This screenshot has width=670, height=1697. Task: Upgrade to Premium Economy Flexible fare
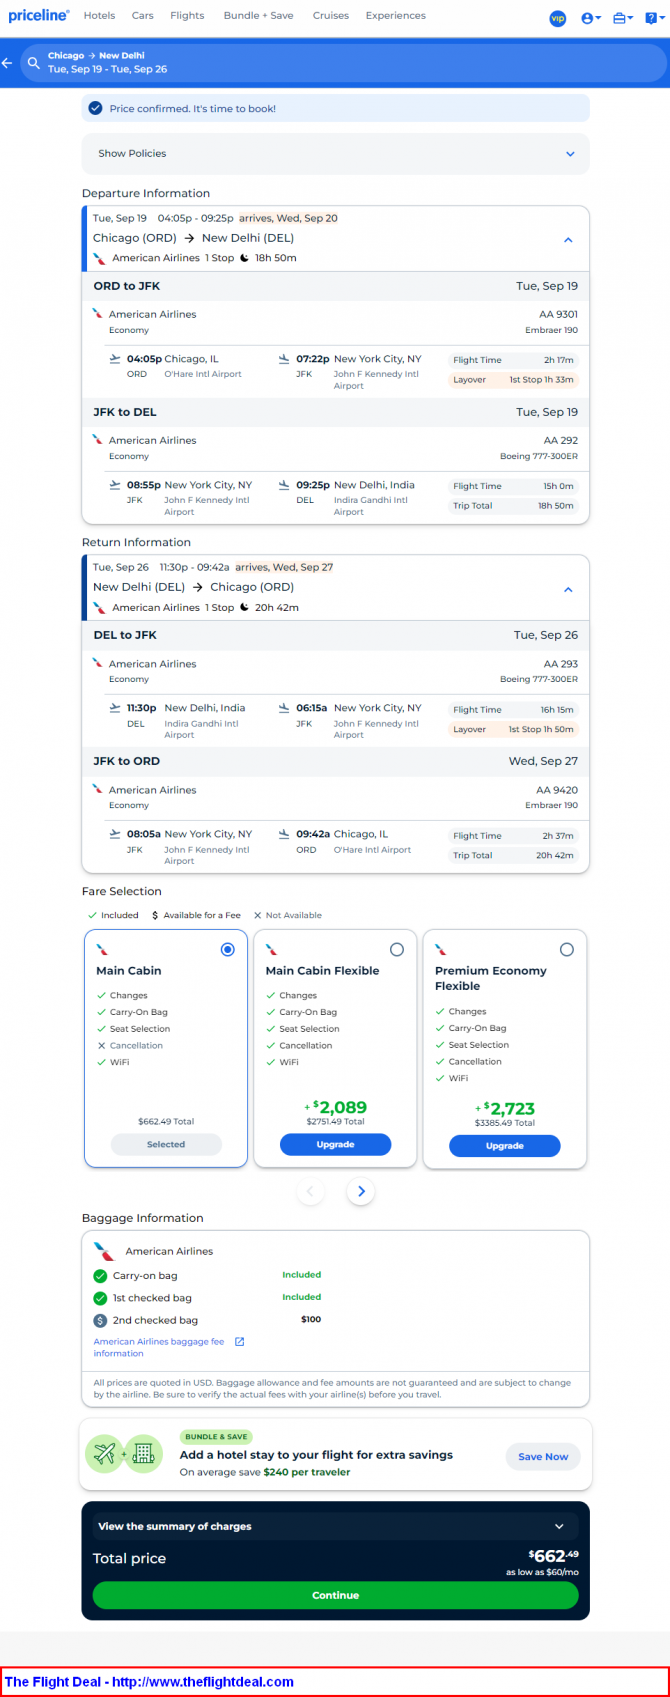pos(505,1146)
